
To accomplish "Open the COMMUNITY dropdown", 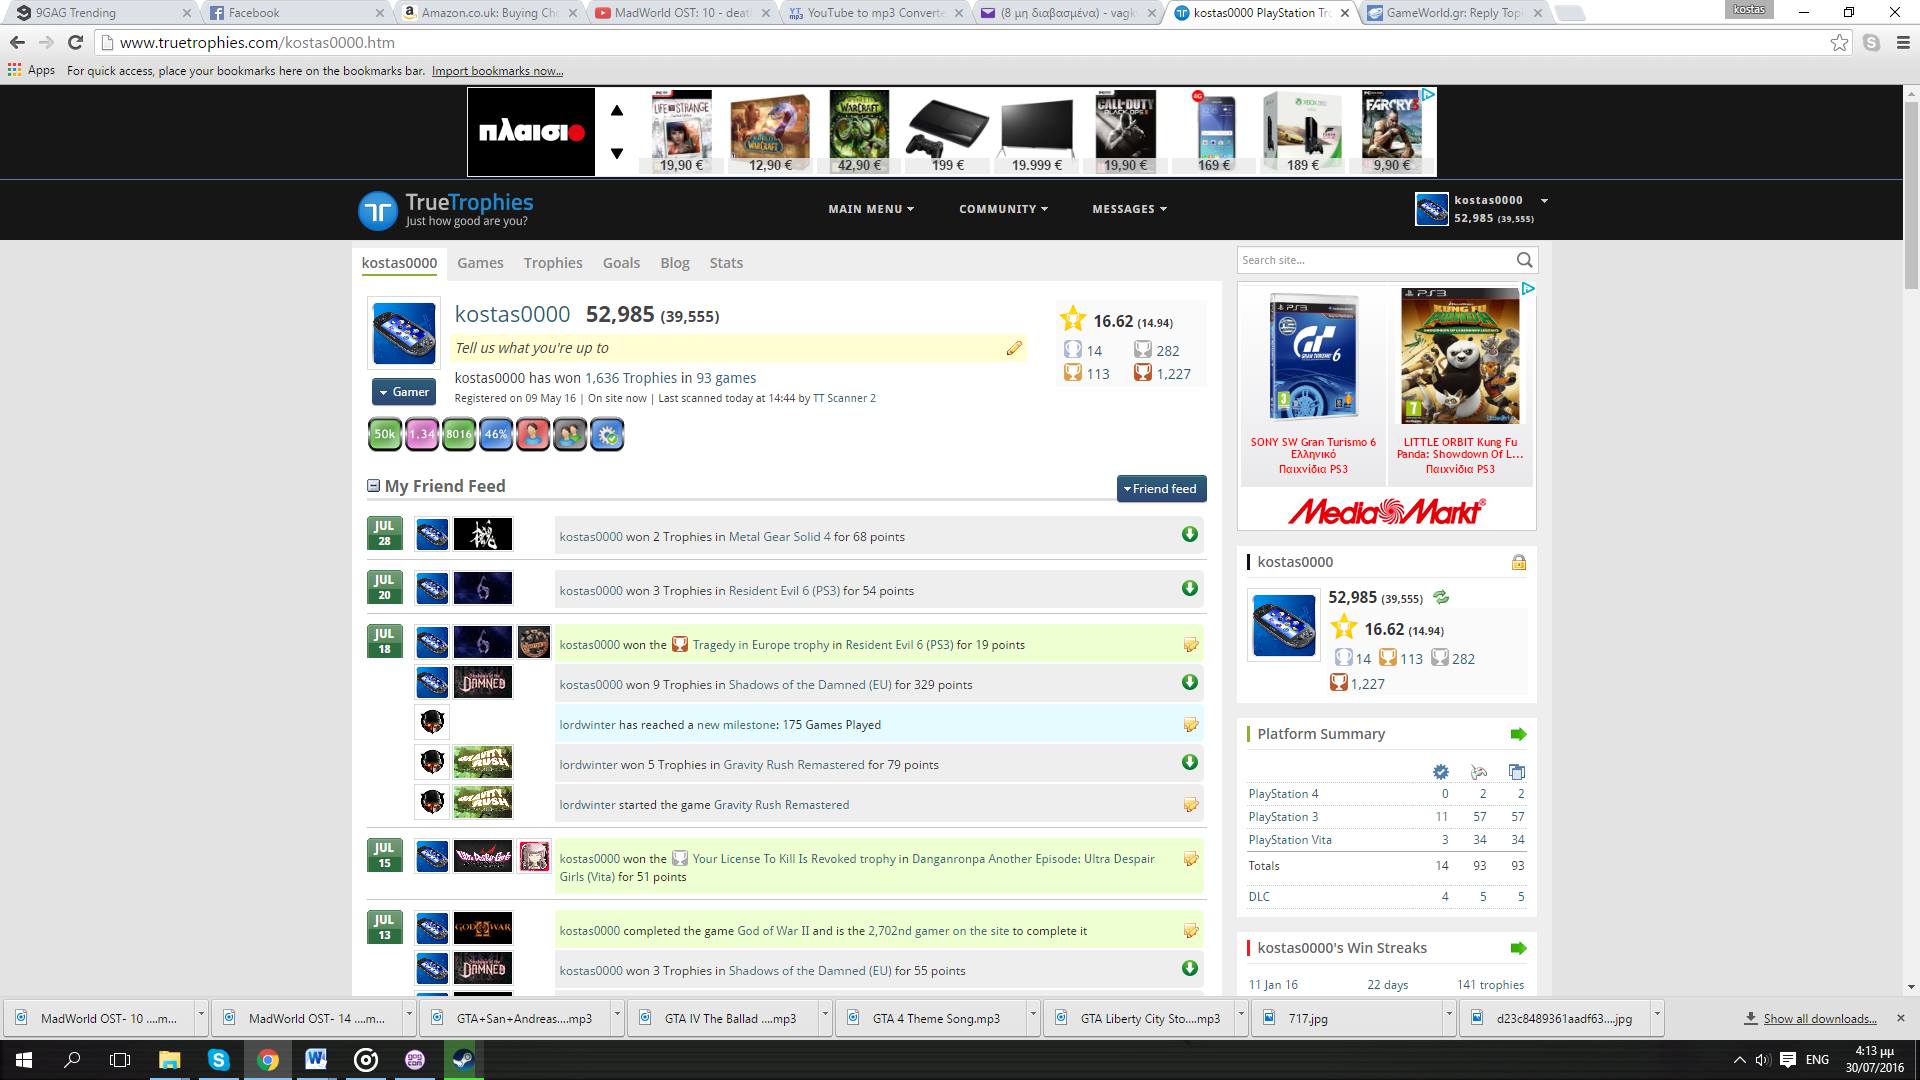I will click(1003, 209).
